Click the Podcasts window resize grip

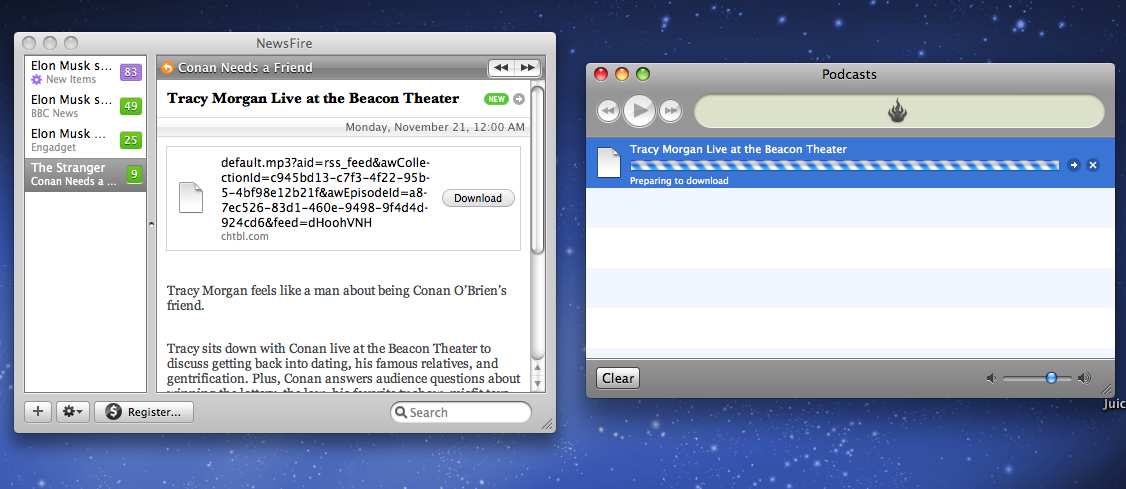(x=1107, y=391)
